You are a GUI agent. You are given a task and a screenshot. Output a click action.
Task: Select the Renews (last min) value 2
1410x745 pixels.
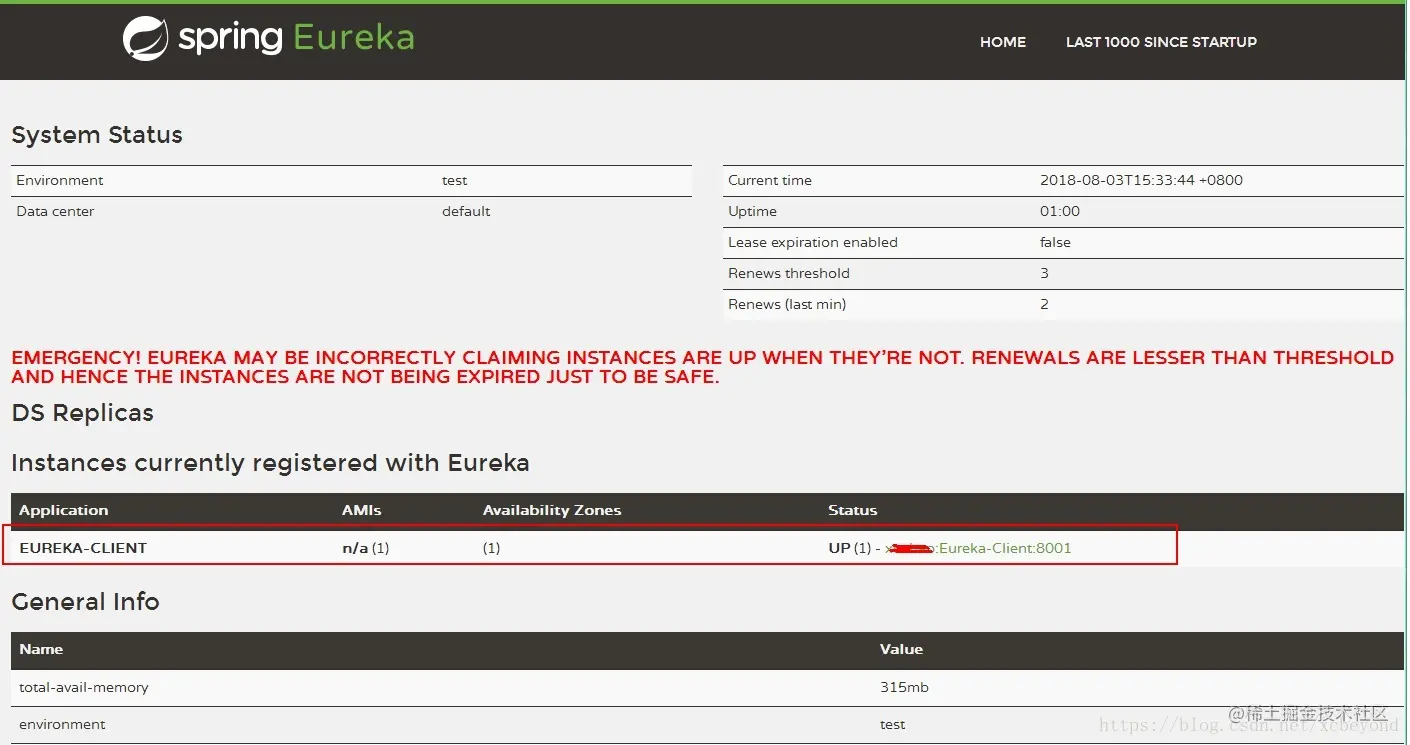[x=1044, y=305]
